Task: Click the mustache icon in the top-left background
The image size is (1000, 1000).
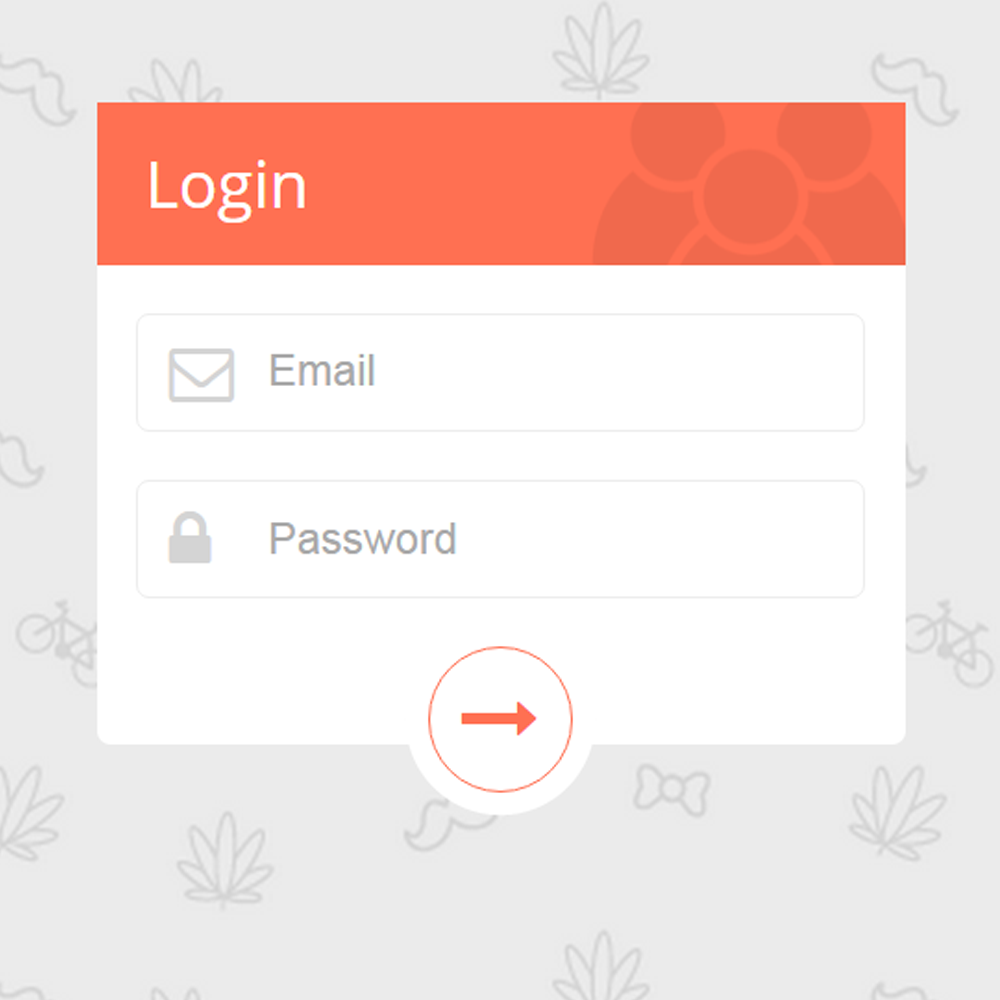Action: (x=37, y=89)
